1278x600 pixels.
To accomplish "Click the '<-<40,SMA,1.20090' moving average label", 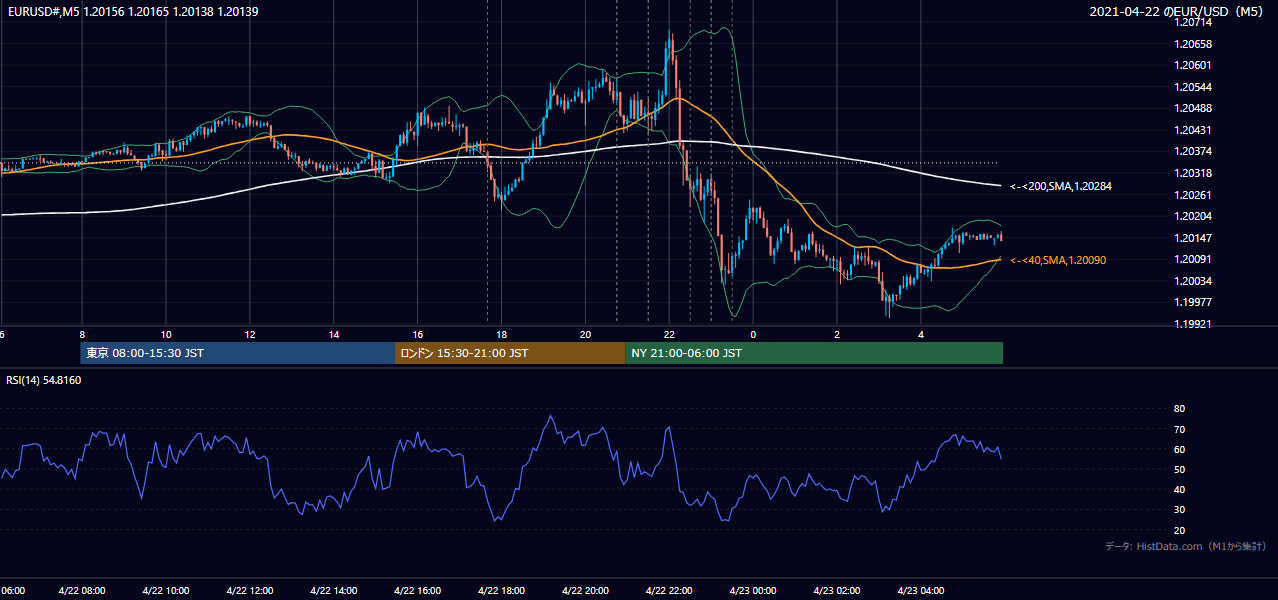I will click(x=1058, y=260).
